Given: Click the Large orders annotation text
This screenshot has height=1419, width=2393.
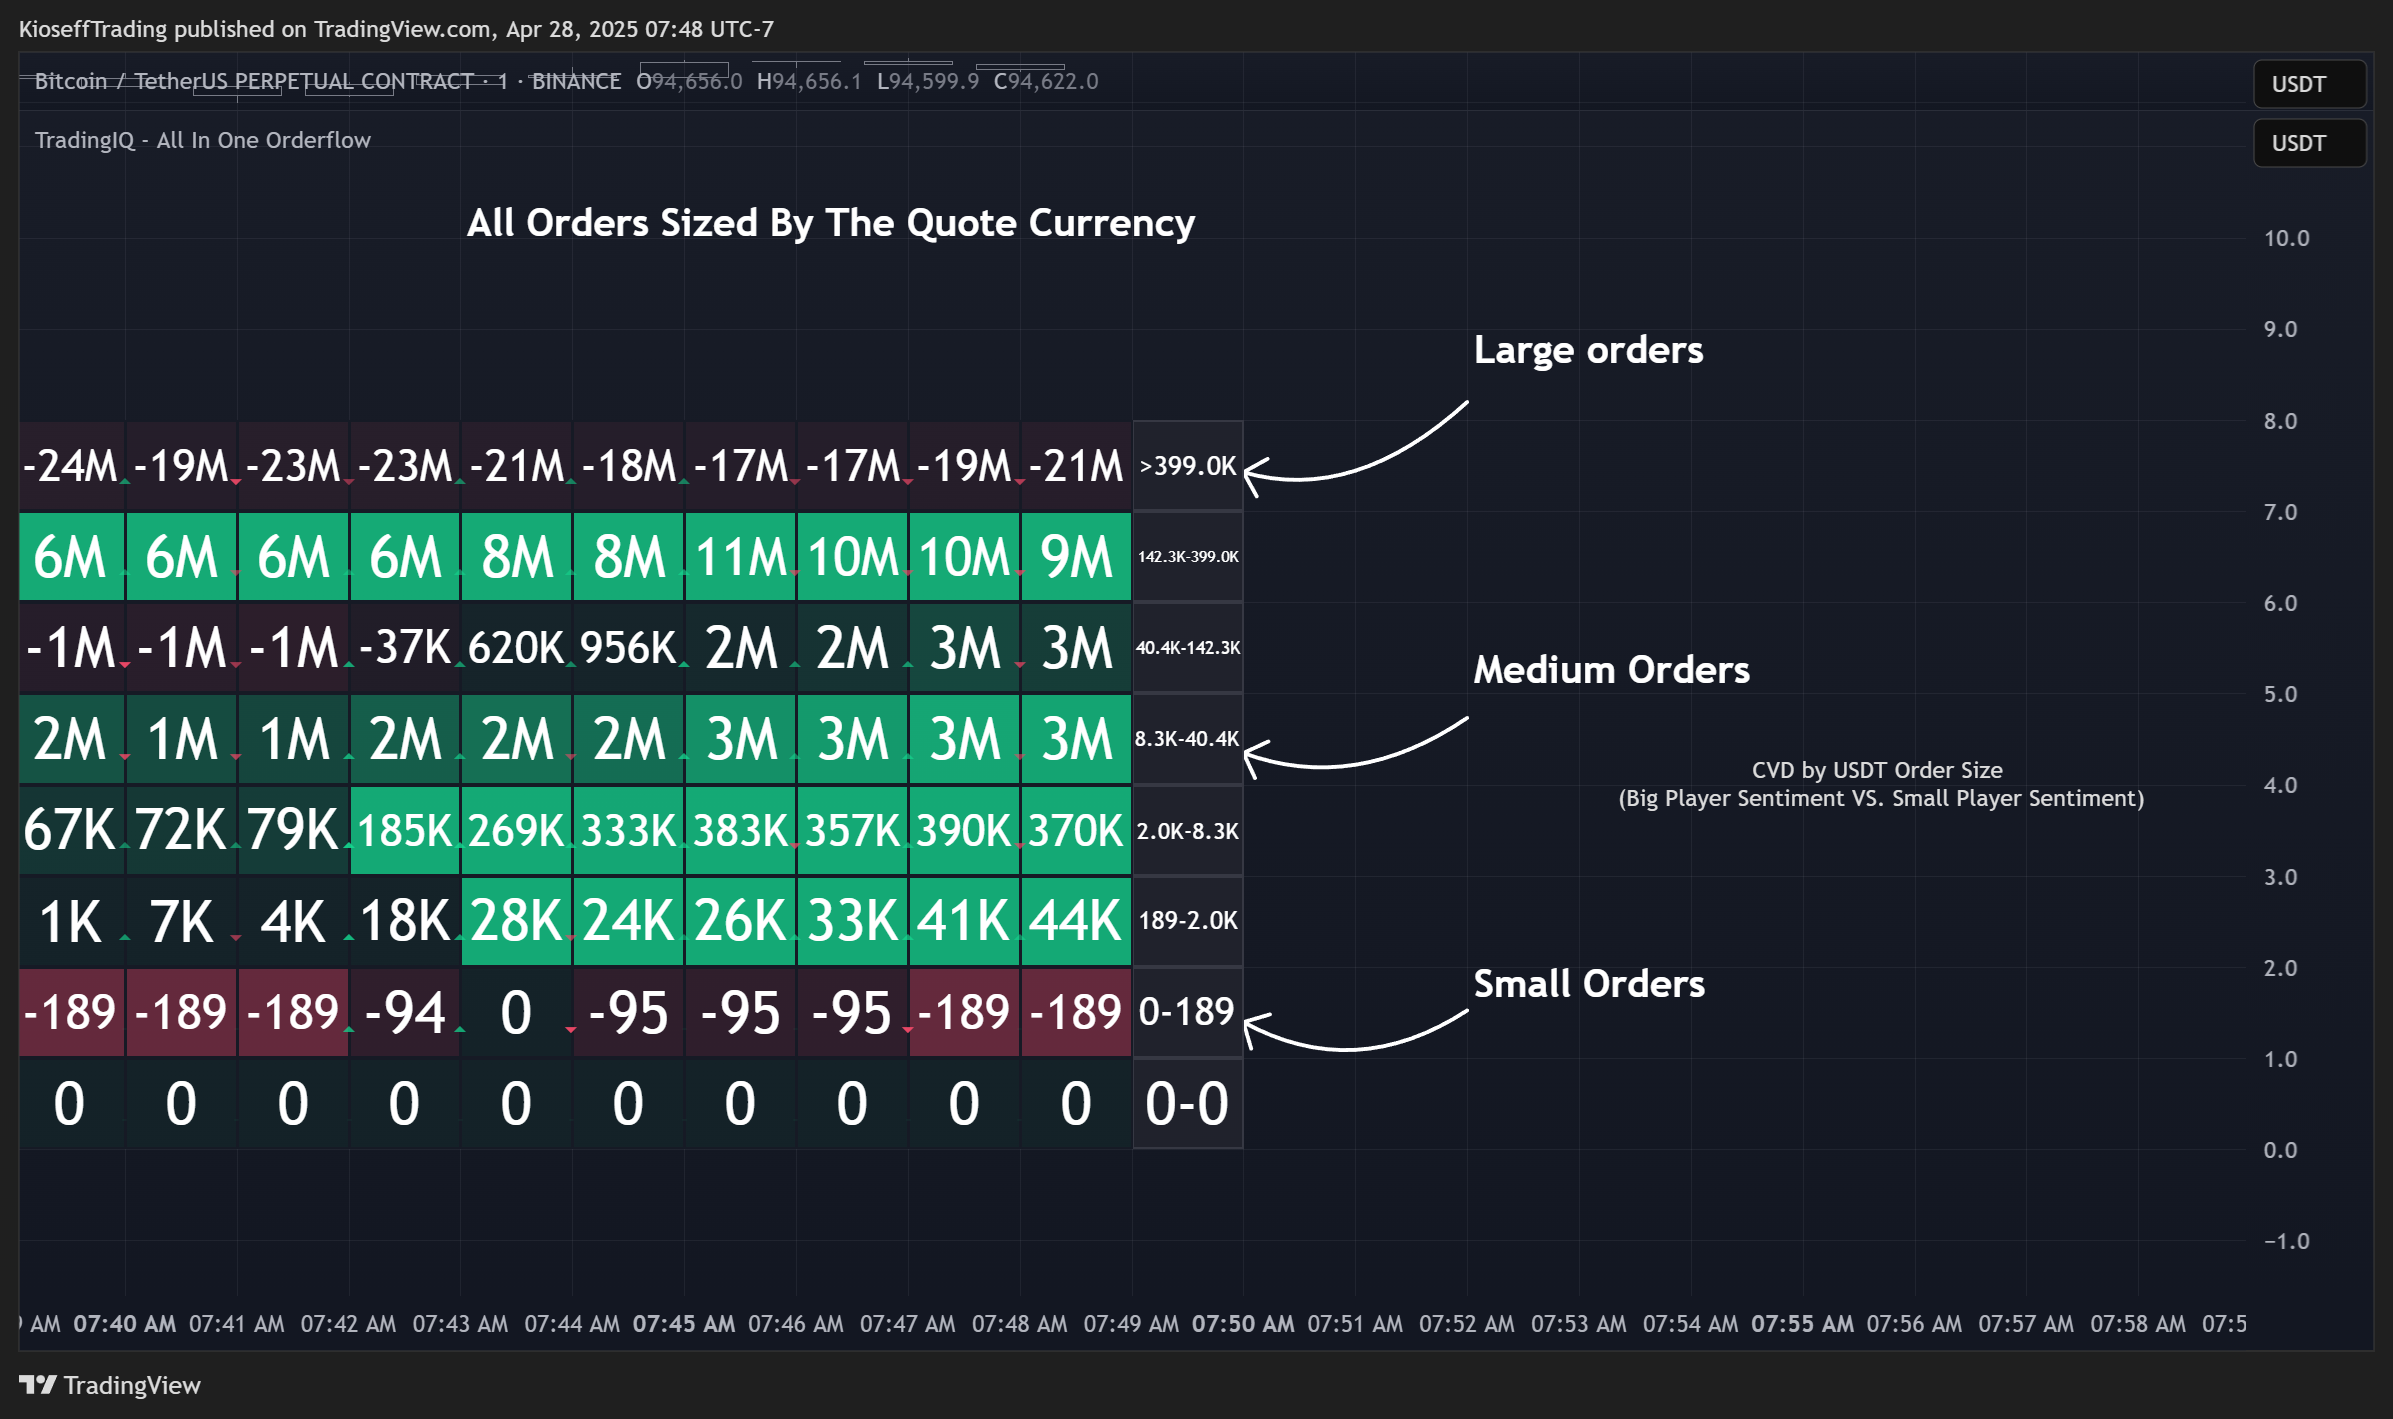Looking at the screenshot, I should (x=1588, y=351).
